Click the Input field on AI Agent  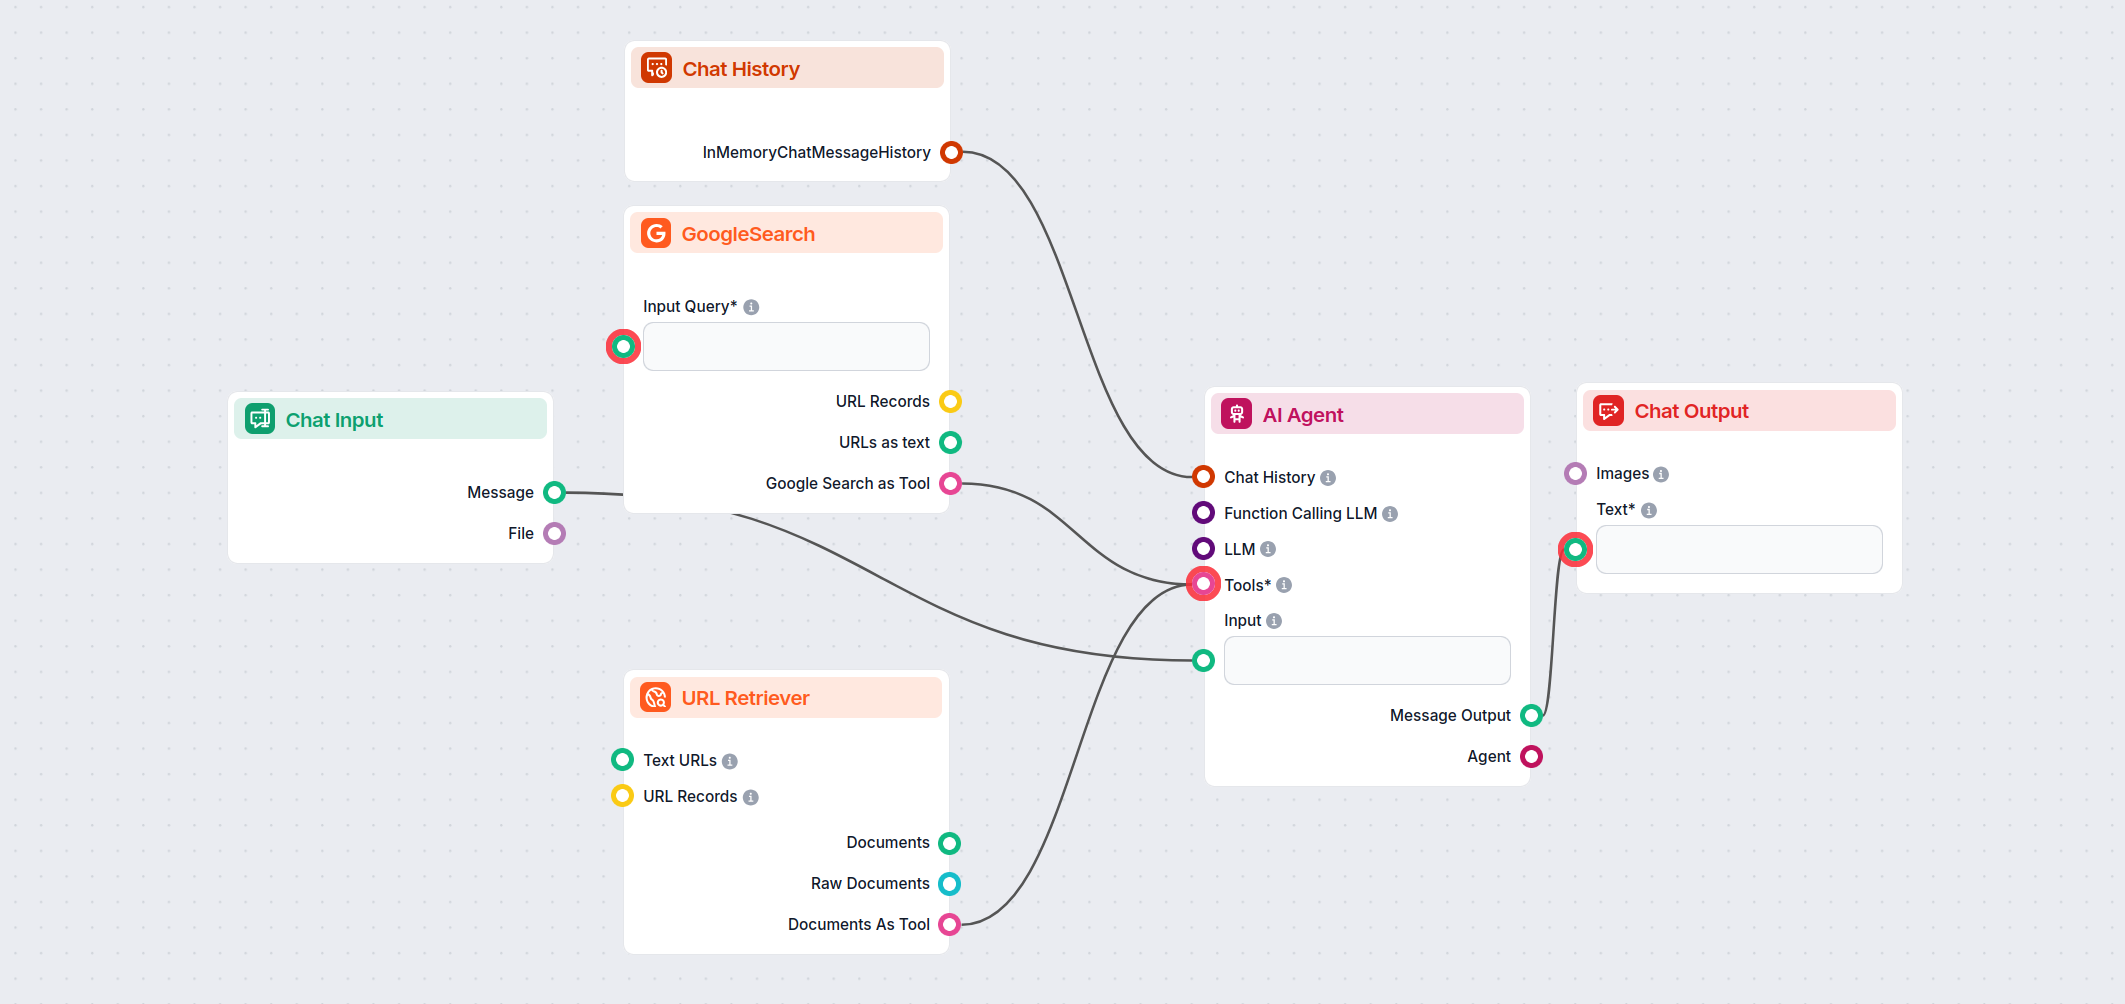1366,660
